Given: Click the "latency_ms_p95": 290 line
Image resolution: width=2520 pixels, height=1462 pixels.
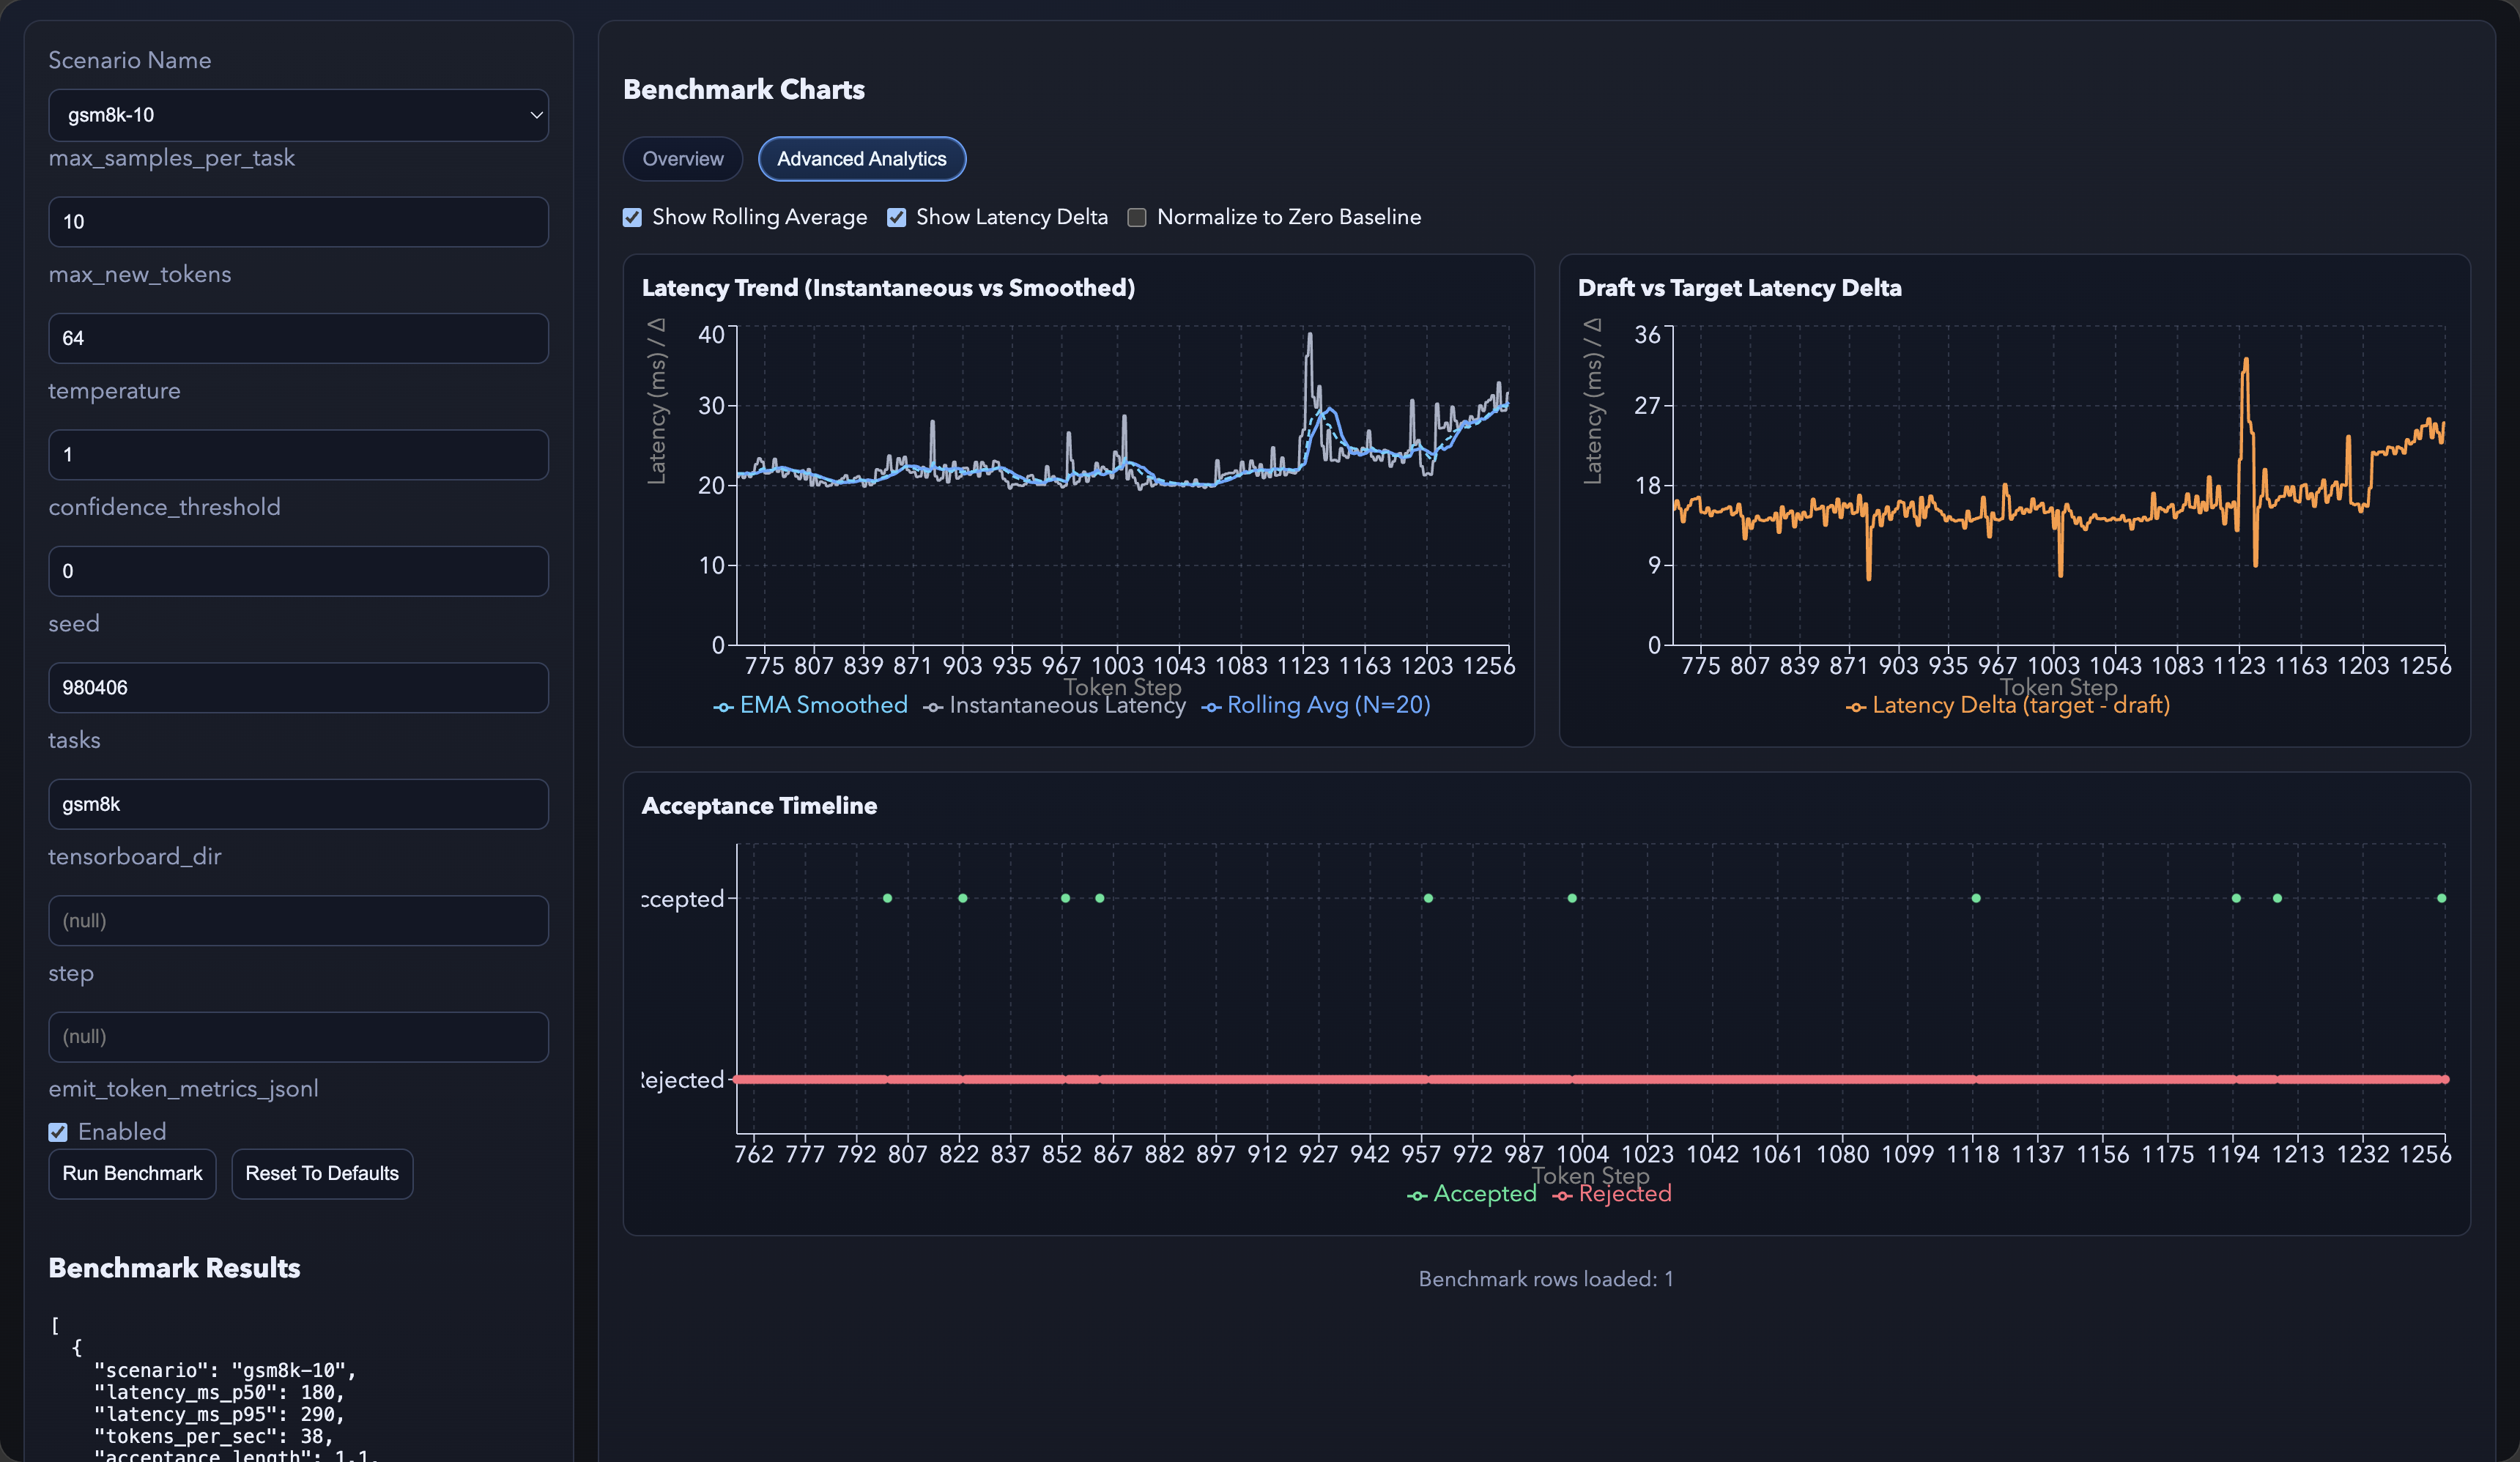Looking at the screenshot, I should (x=219, y=1415).
